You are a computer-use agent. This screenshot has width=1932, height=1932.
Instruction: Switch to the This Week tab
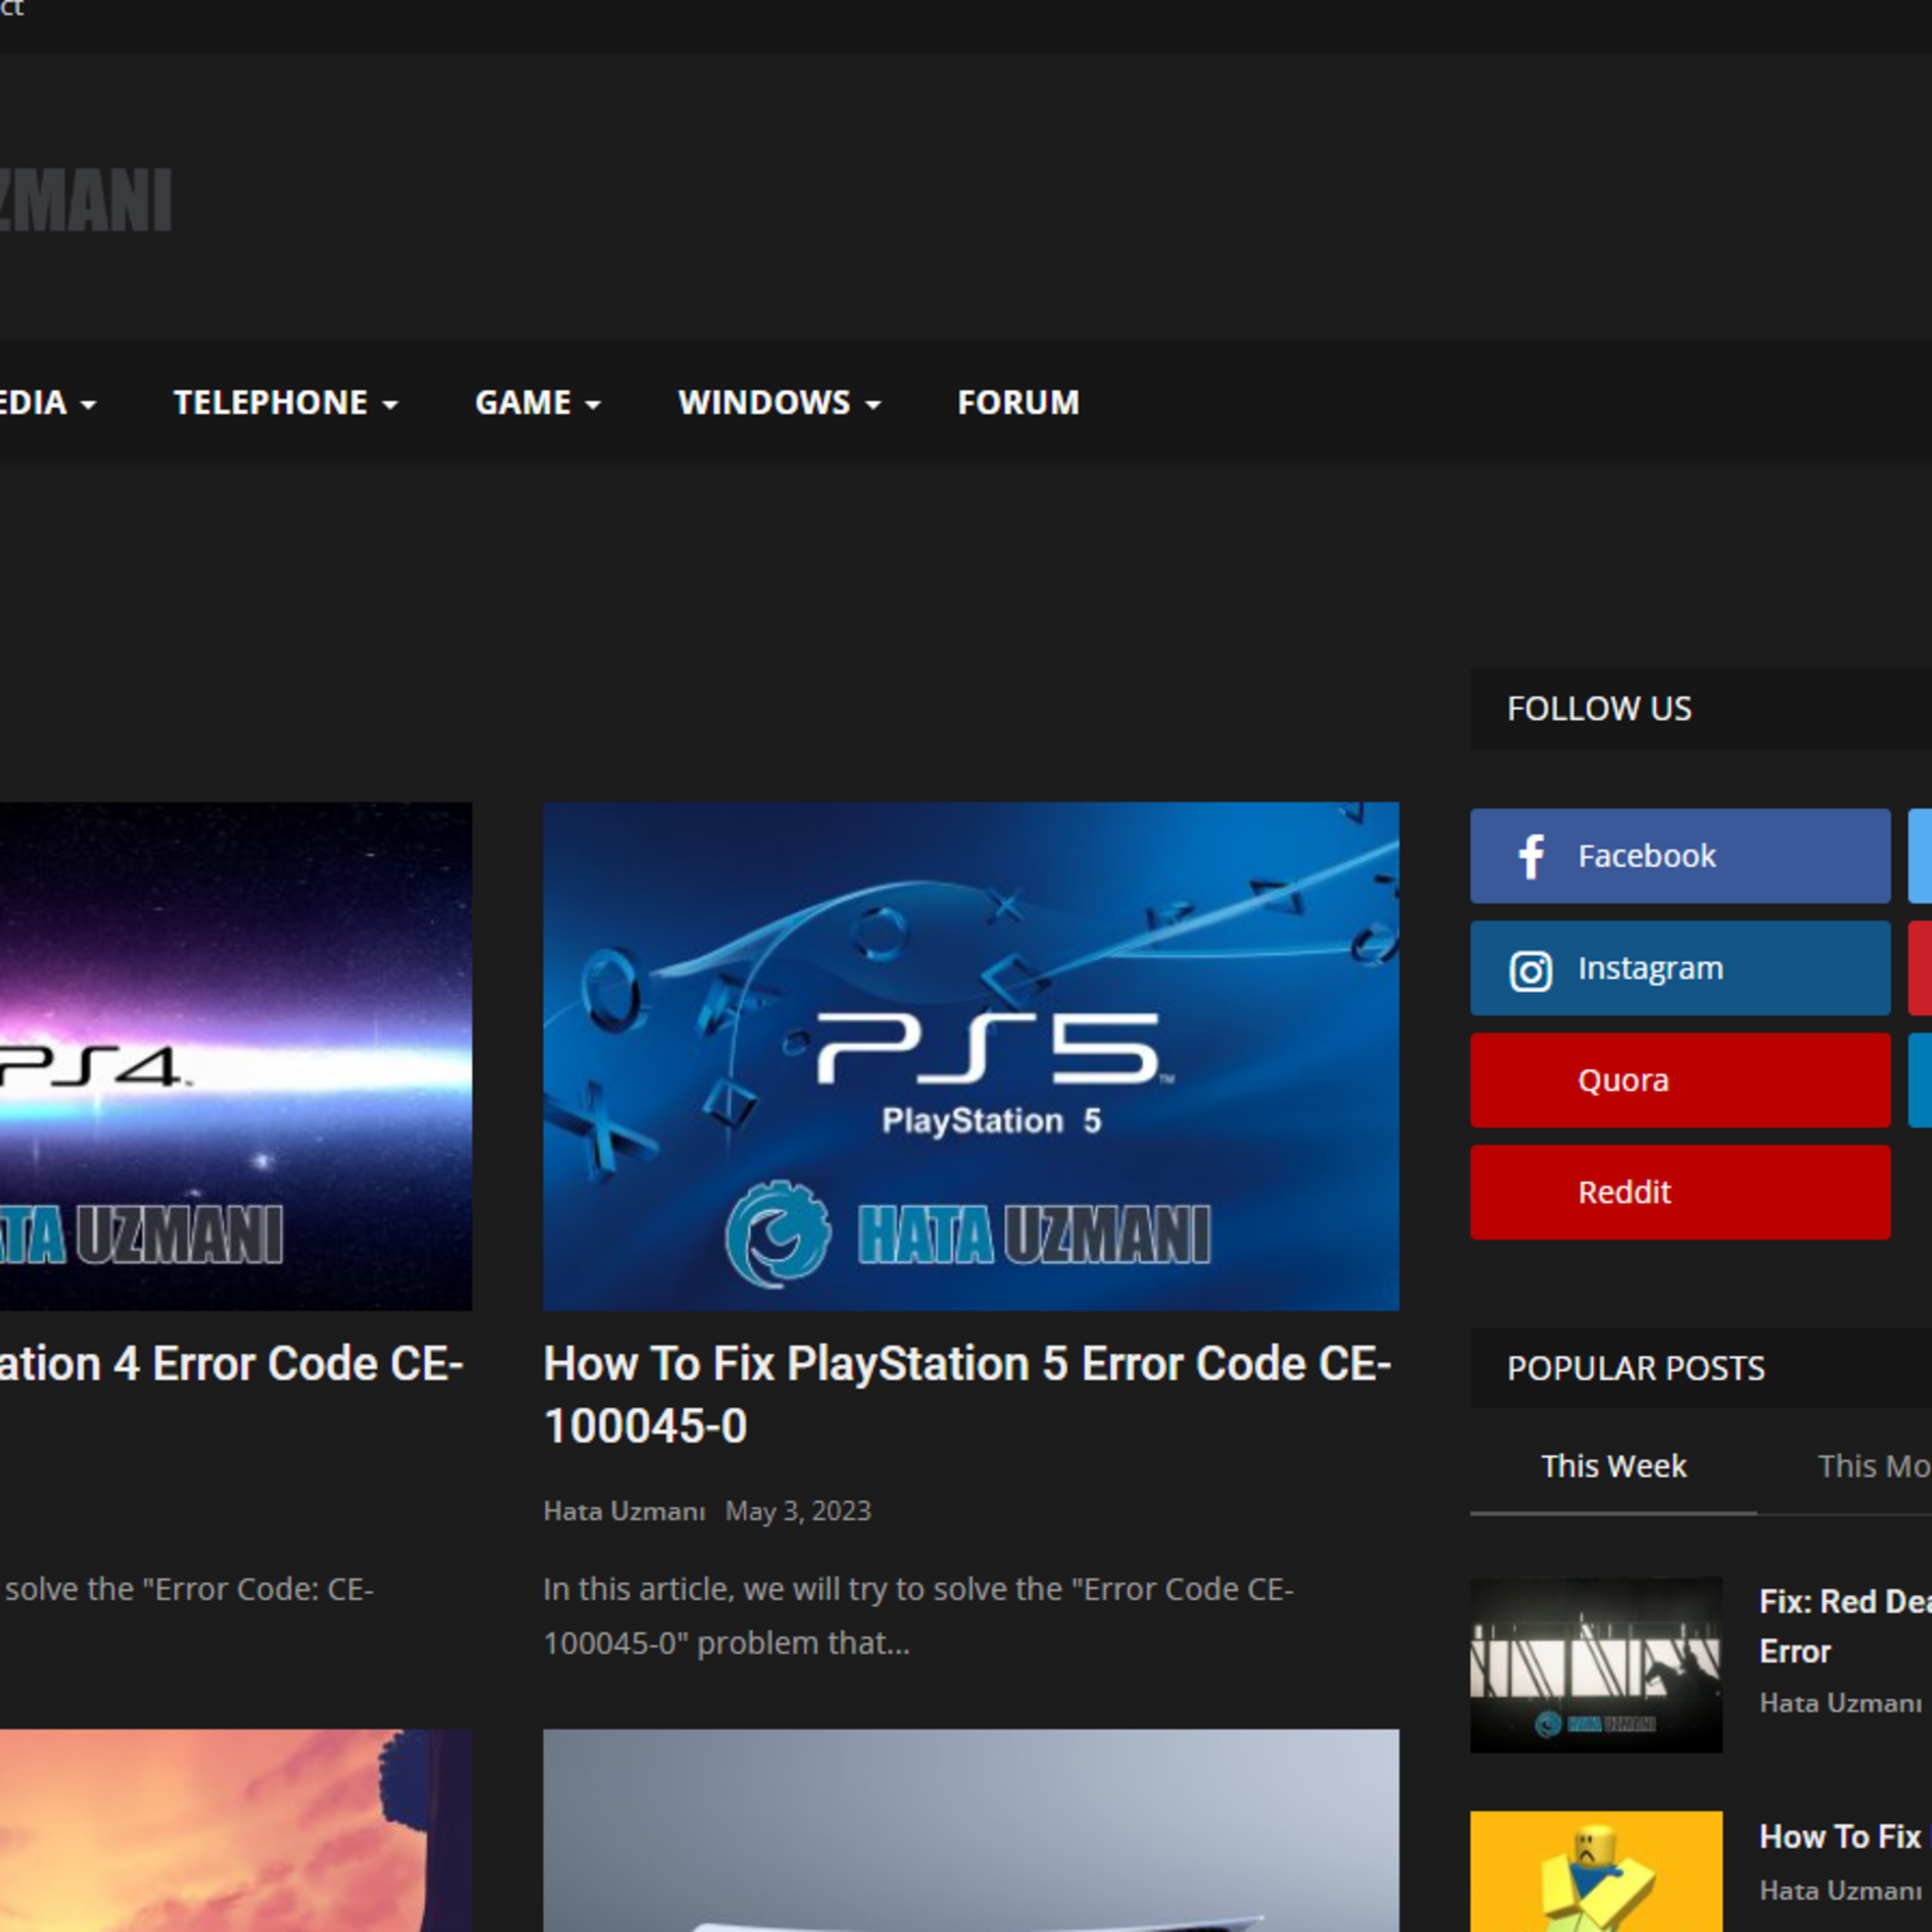[x=1613, y=1466]
